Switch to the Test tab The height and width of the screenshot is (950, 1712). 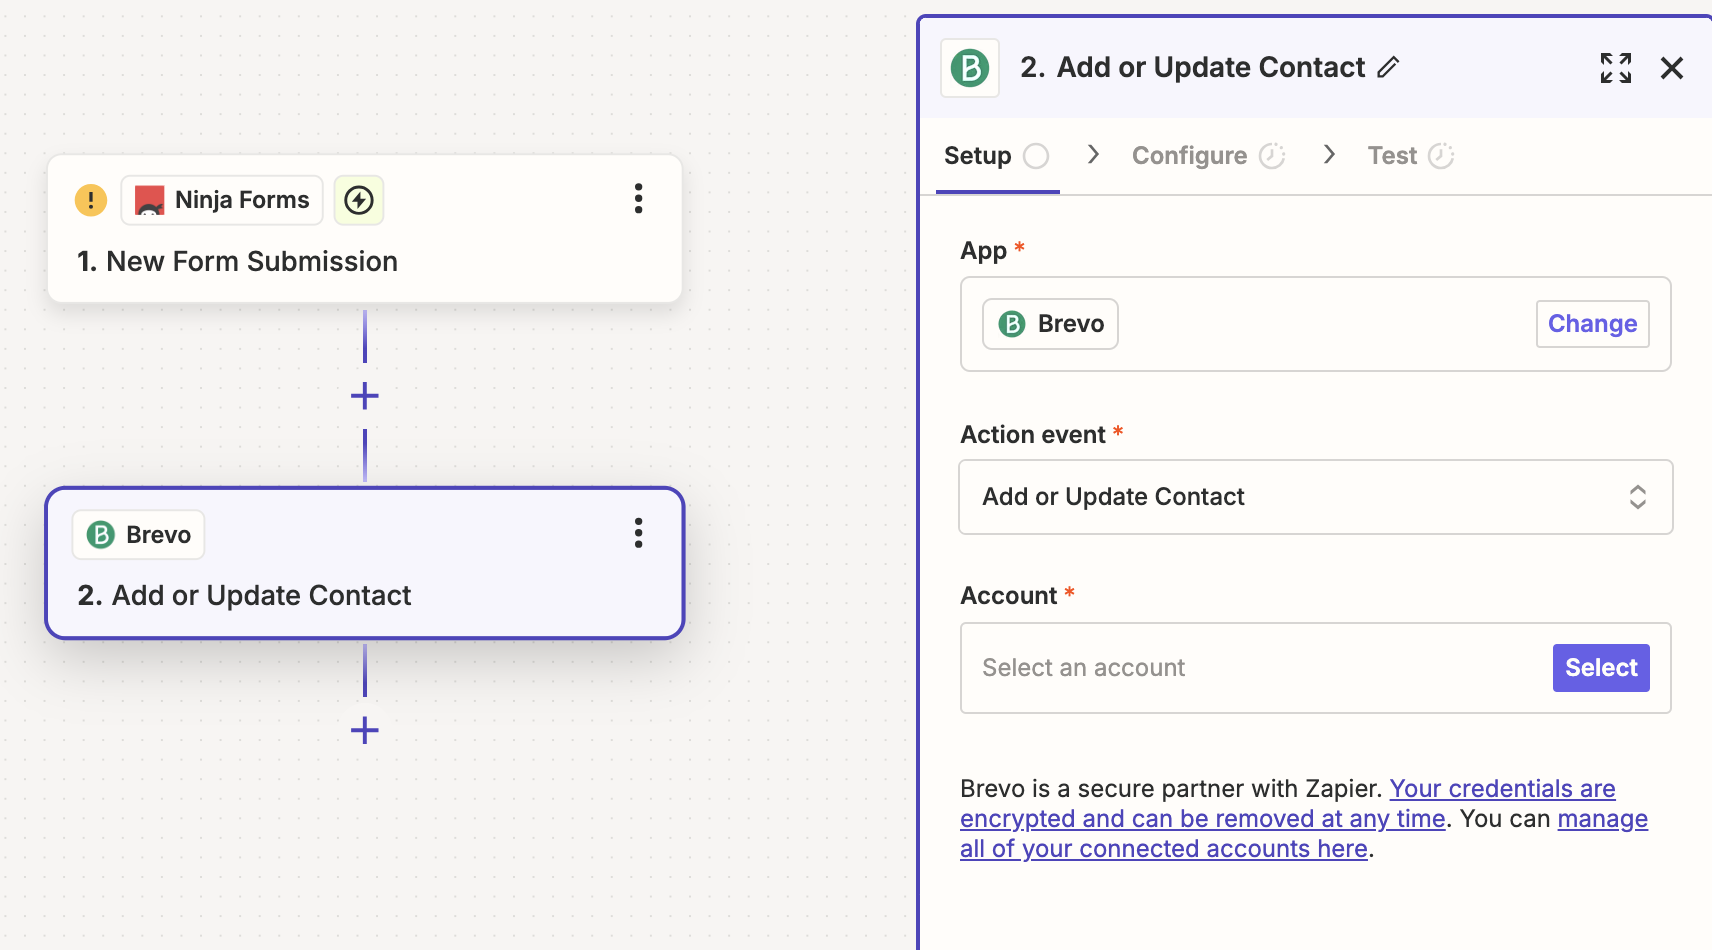pos(1391,155)
